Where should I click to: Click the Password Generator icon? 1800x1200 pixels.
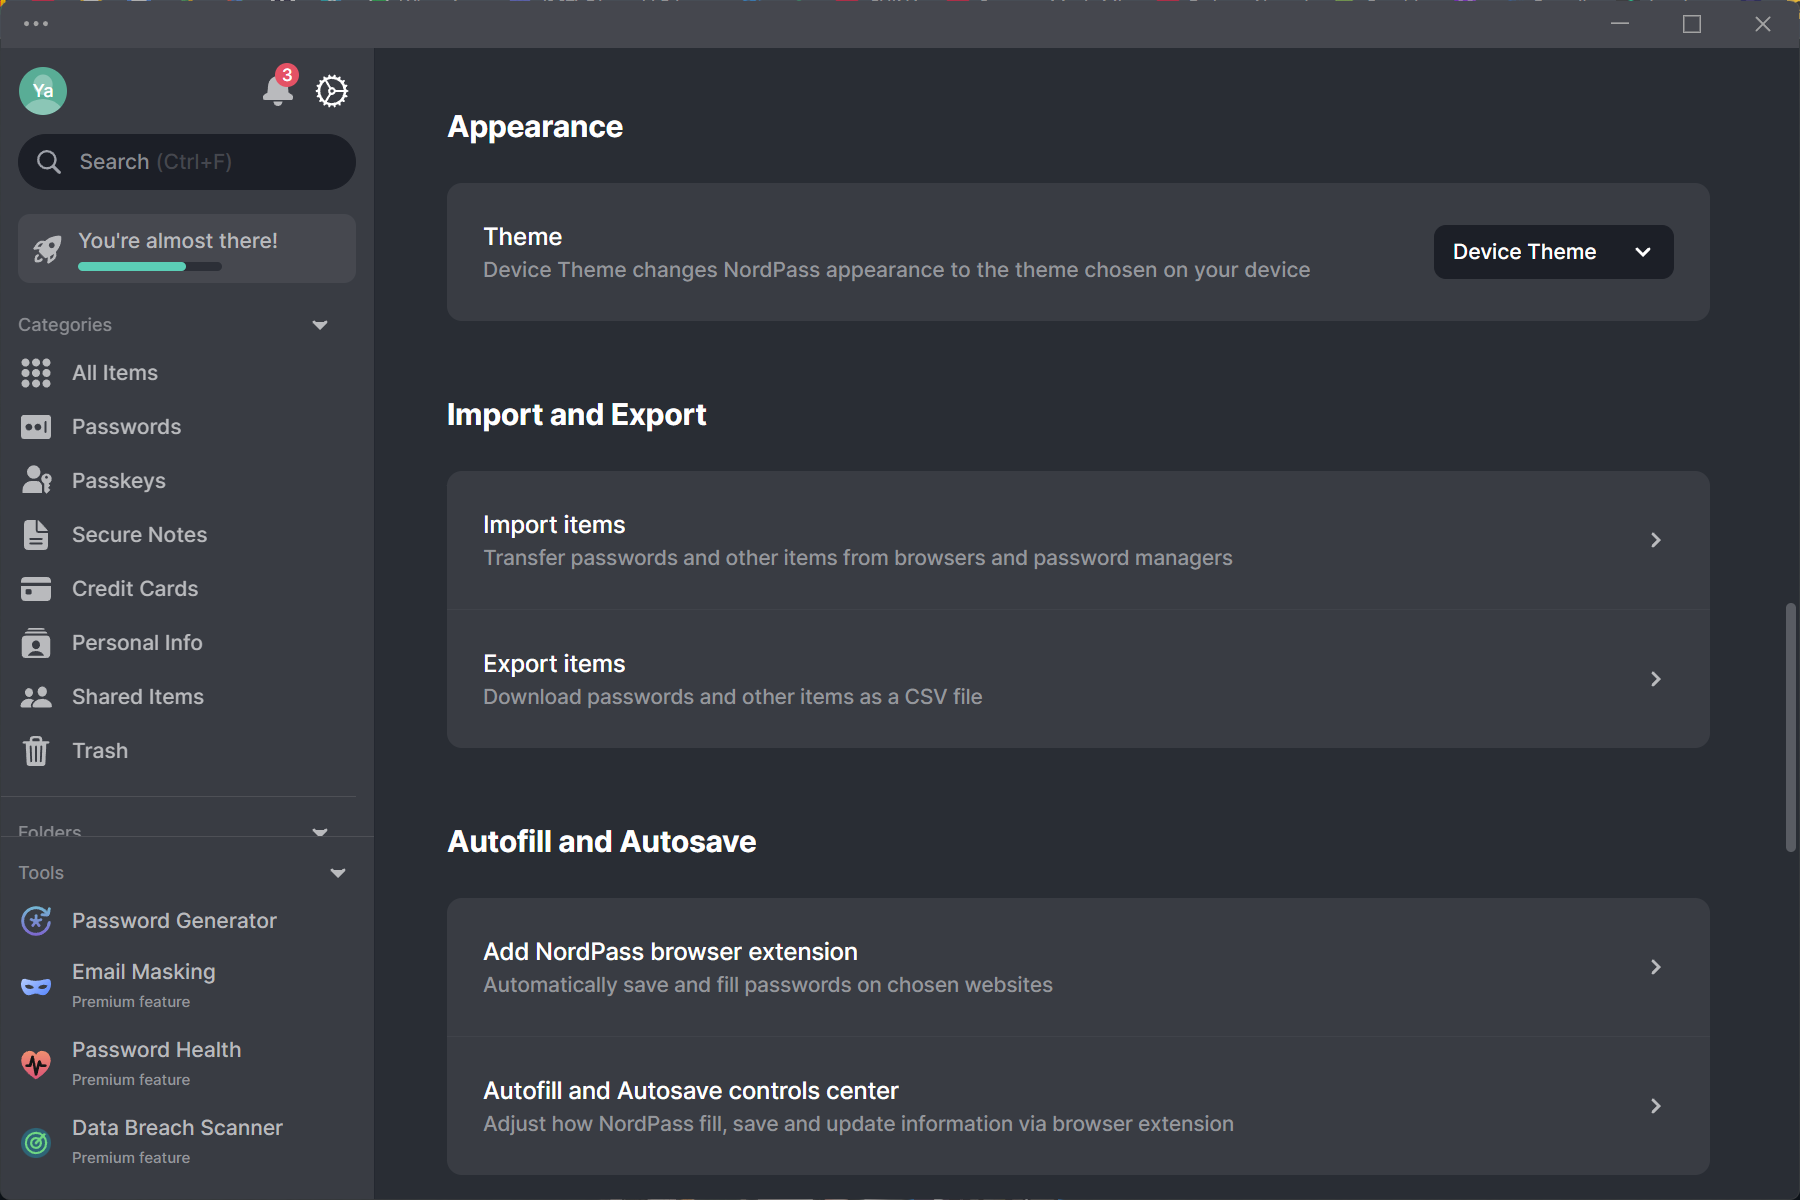36,921
